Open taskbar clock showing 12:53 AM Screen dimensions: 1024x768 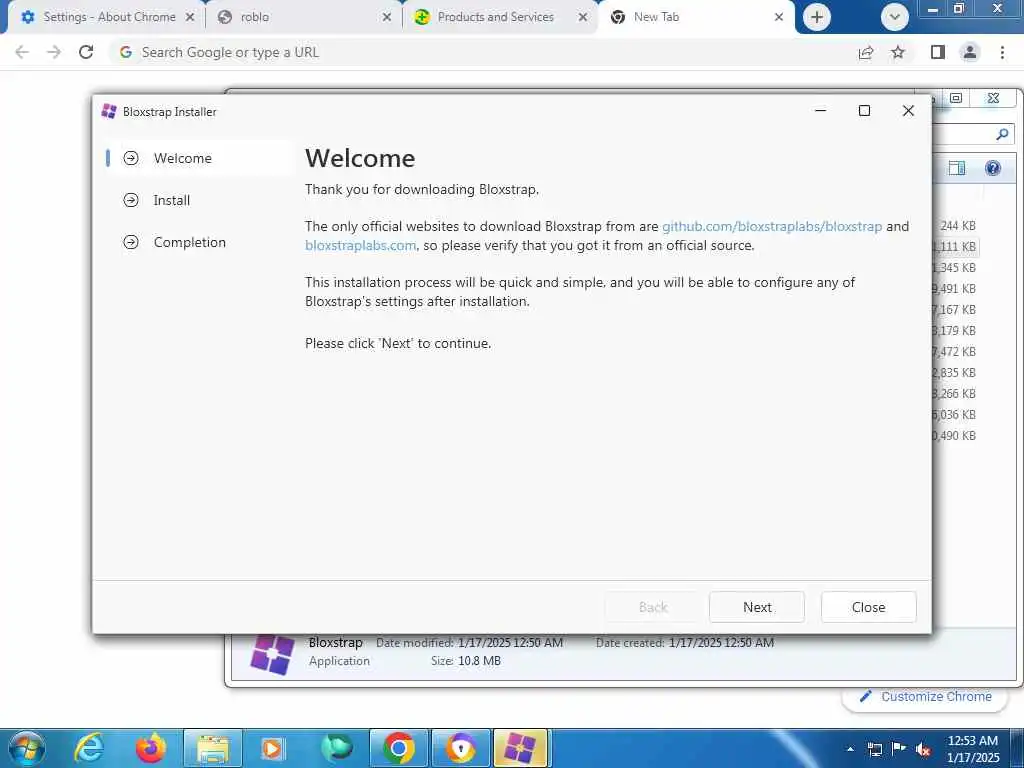(973, 749)
